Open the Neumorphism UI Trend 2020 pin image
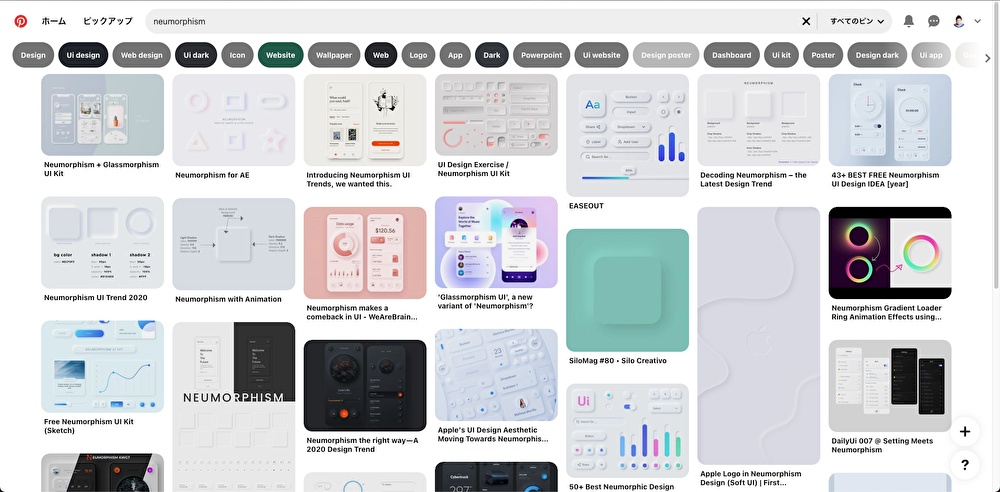 tap(103, 242)
